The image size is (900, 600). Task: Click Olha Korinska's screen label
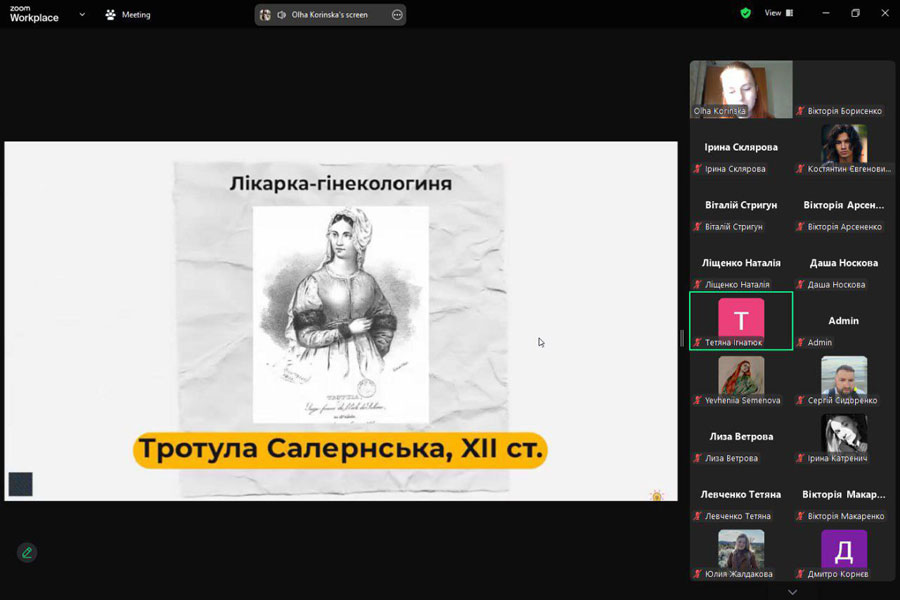(x=329, y=15)
